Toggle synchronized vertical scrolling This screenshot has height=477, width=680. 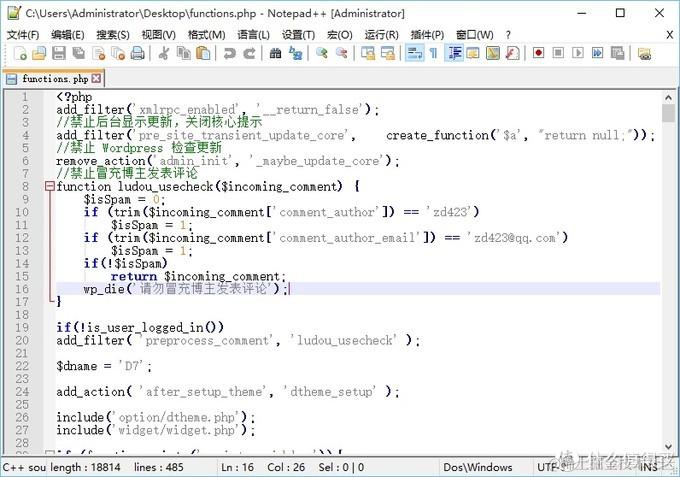click(x=368, y=53)
